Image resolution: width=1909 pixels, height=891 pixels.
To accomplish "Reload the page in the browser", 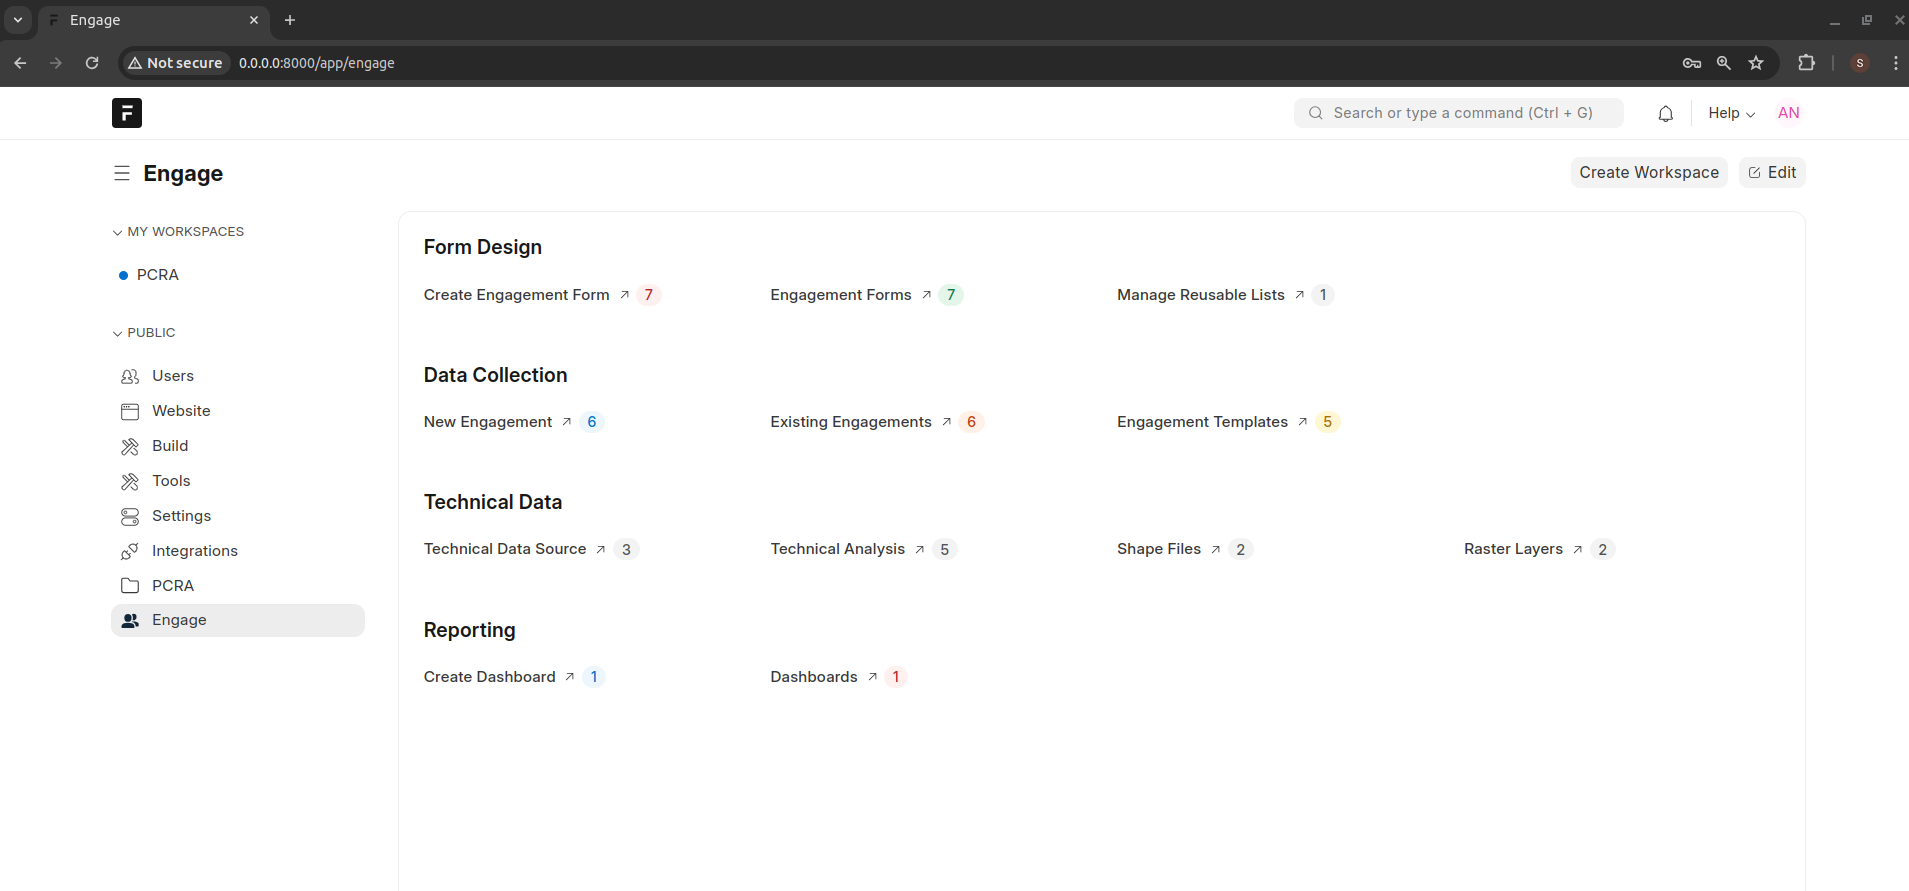I will pyautogui.click(x=92, y=63).
